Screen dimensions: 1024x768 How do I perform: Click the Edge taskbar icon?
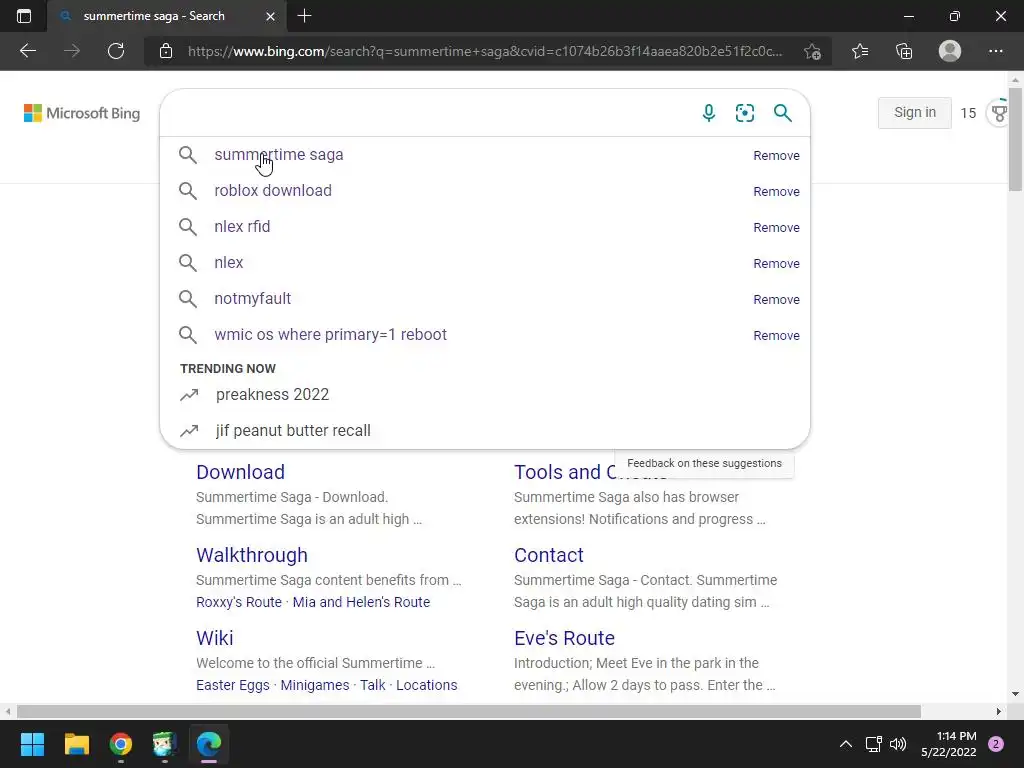(x=209, y=744)
